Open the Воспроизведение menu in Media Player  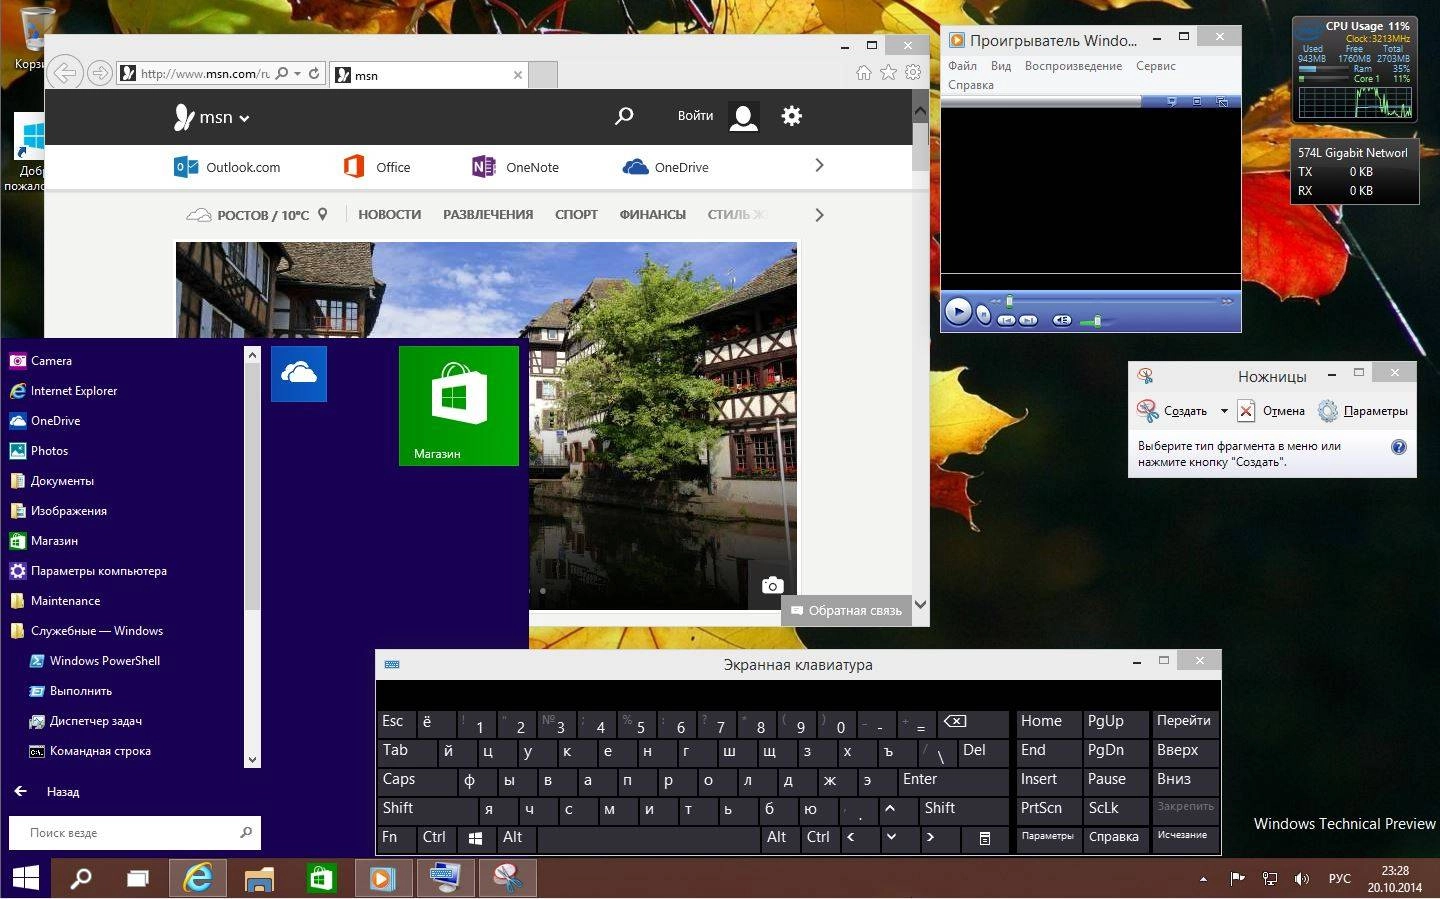pyautogui.click(x=1073, y=66)
